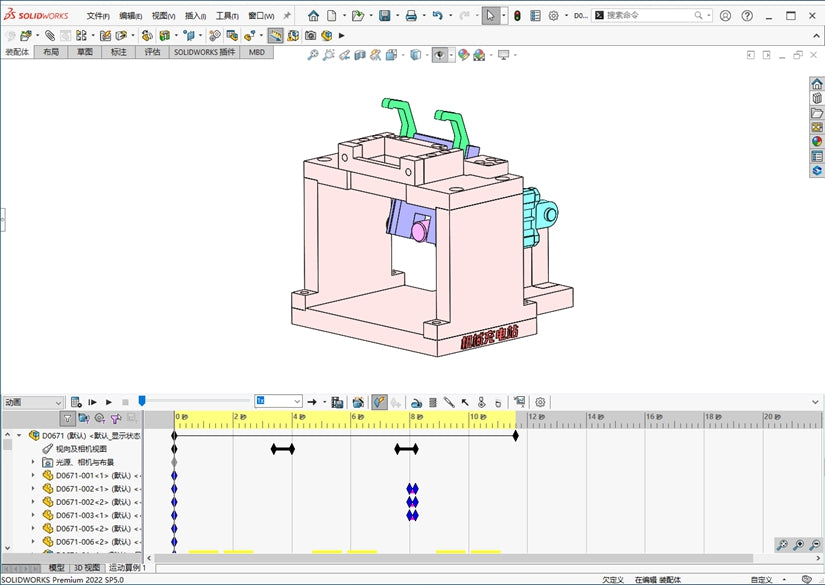Switch to the 草图 tab

[85, 52]
